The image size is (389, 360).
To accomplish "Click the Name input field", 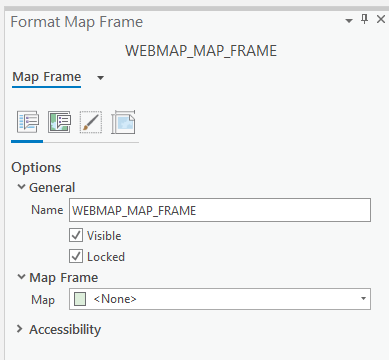I will click(x=220, y=210).
